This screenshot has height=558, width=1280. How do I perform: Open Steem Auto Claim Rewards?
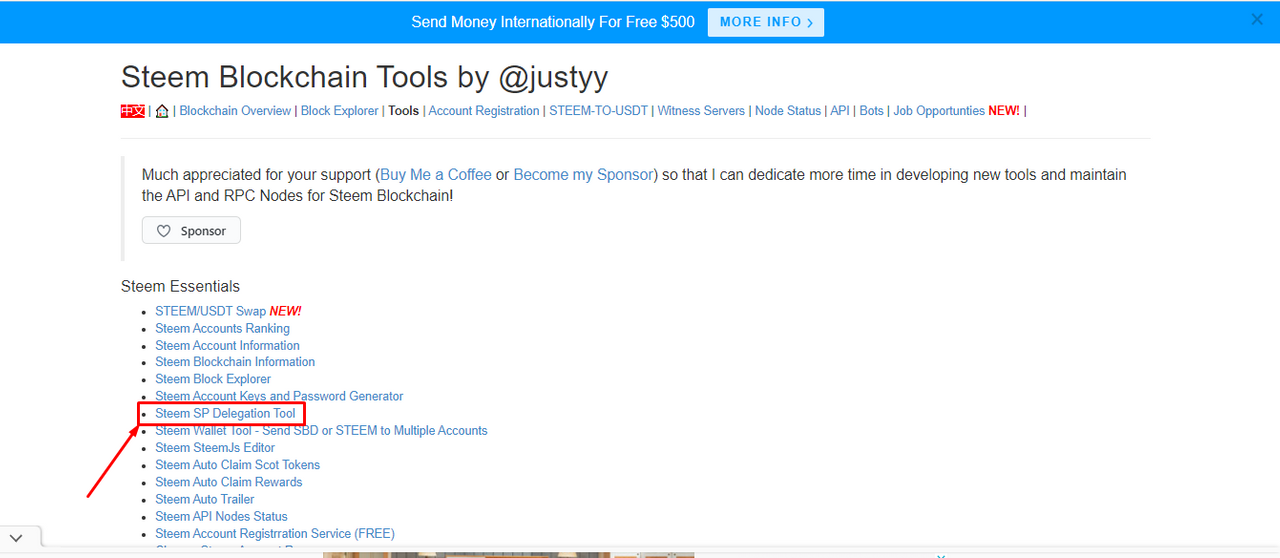228,482
